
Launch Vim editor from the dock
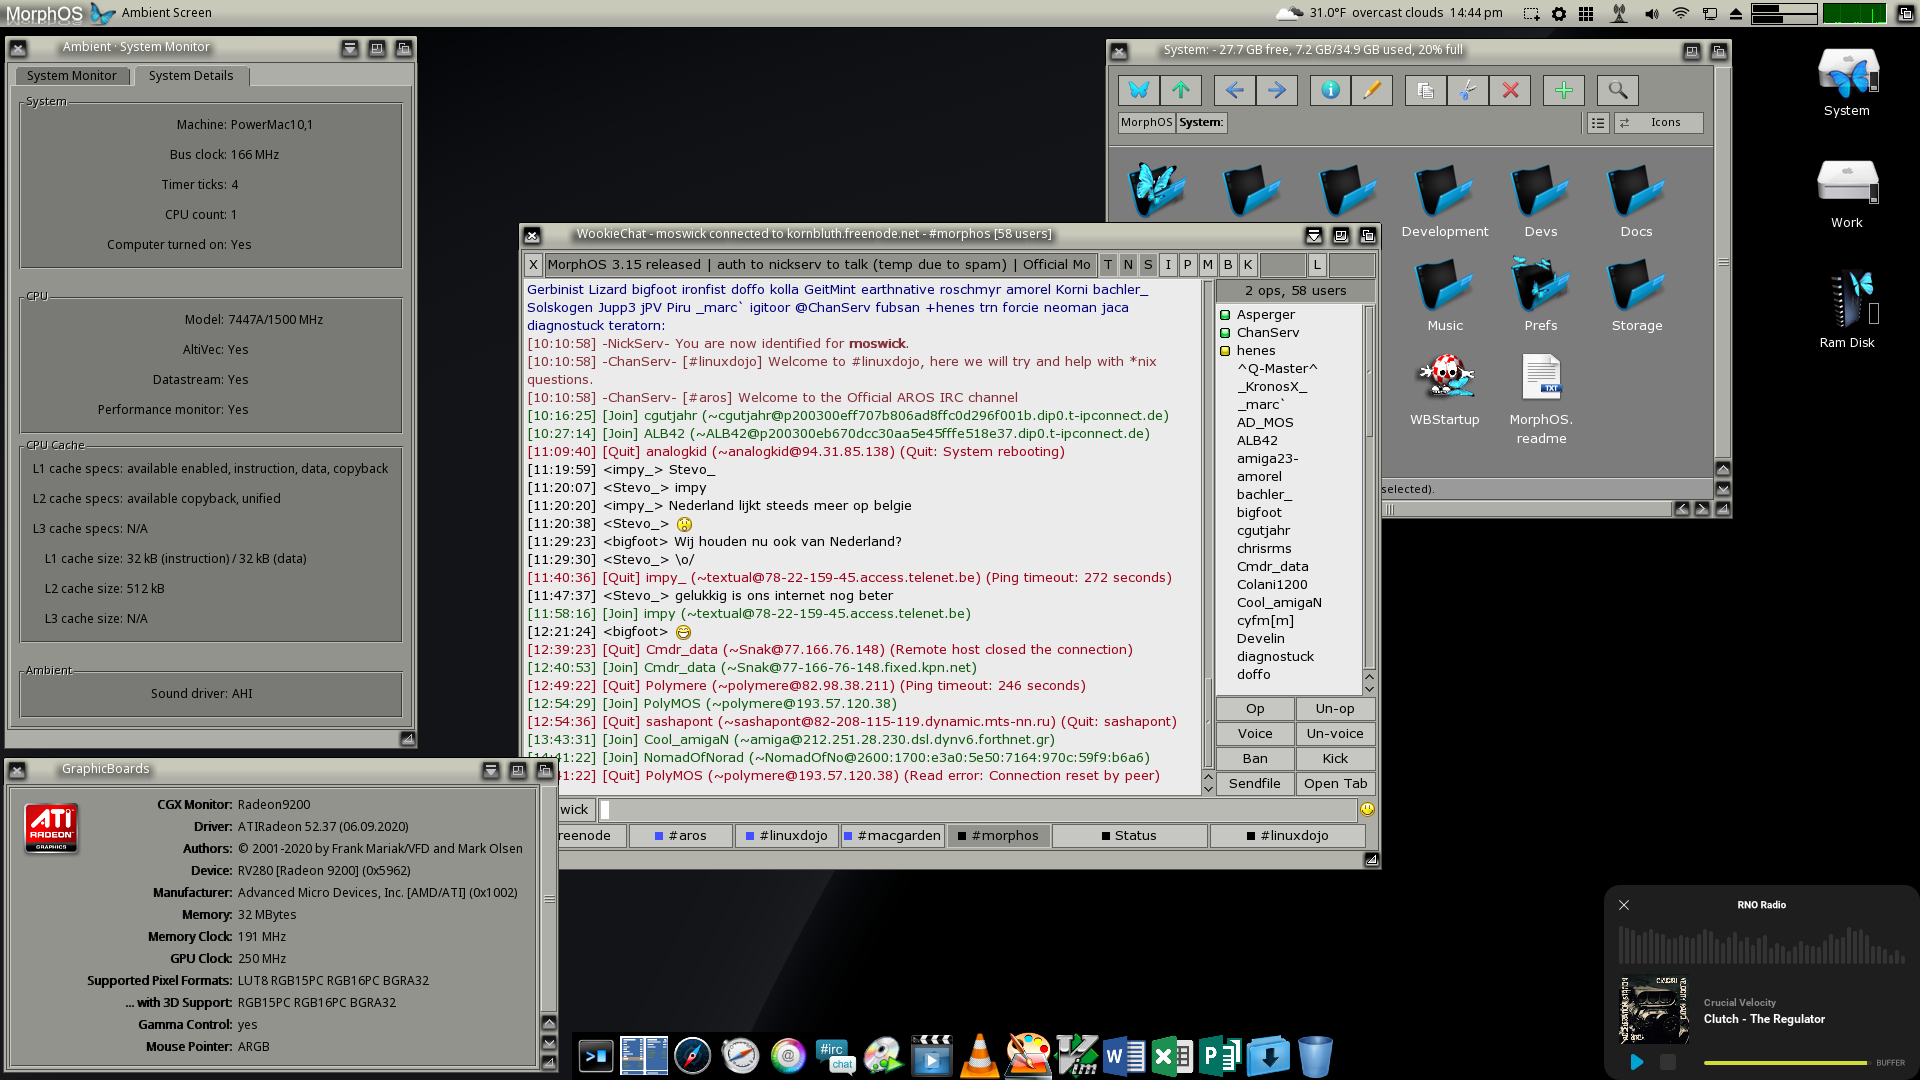click(1077, 1056)
